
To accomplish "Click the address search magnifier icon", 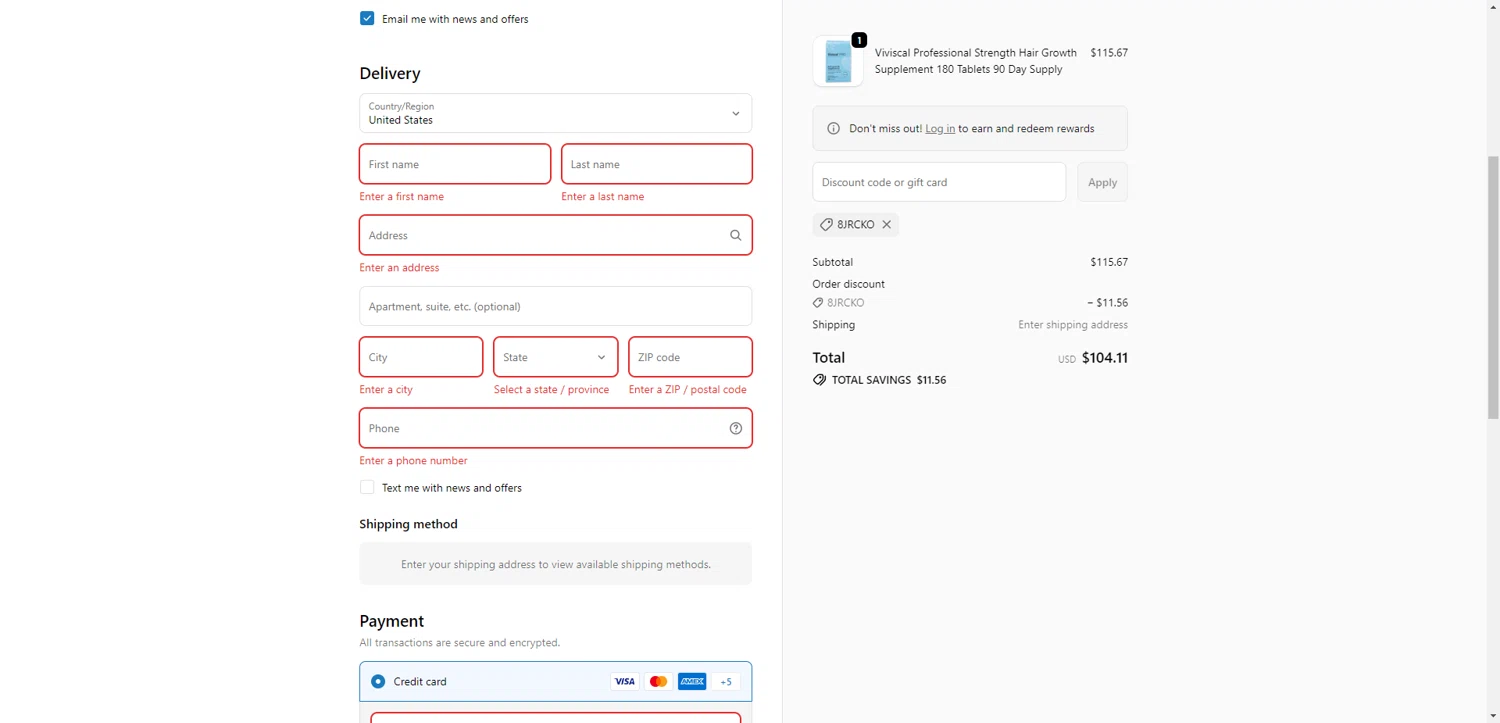I will (x=735, y=236).
